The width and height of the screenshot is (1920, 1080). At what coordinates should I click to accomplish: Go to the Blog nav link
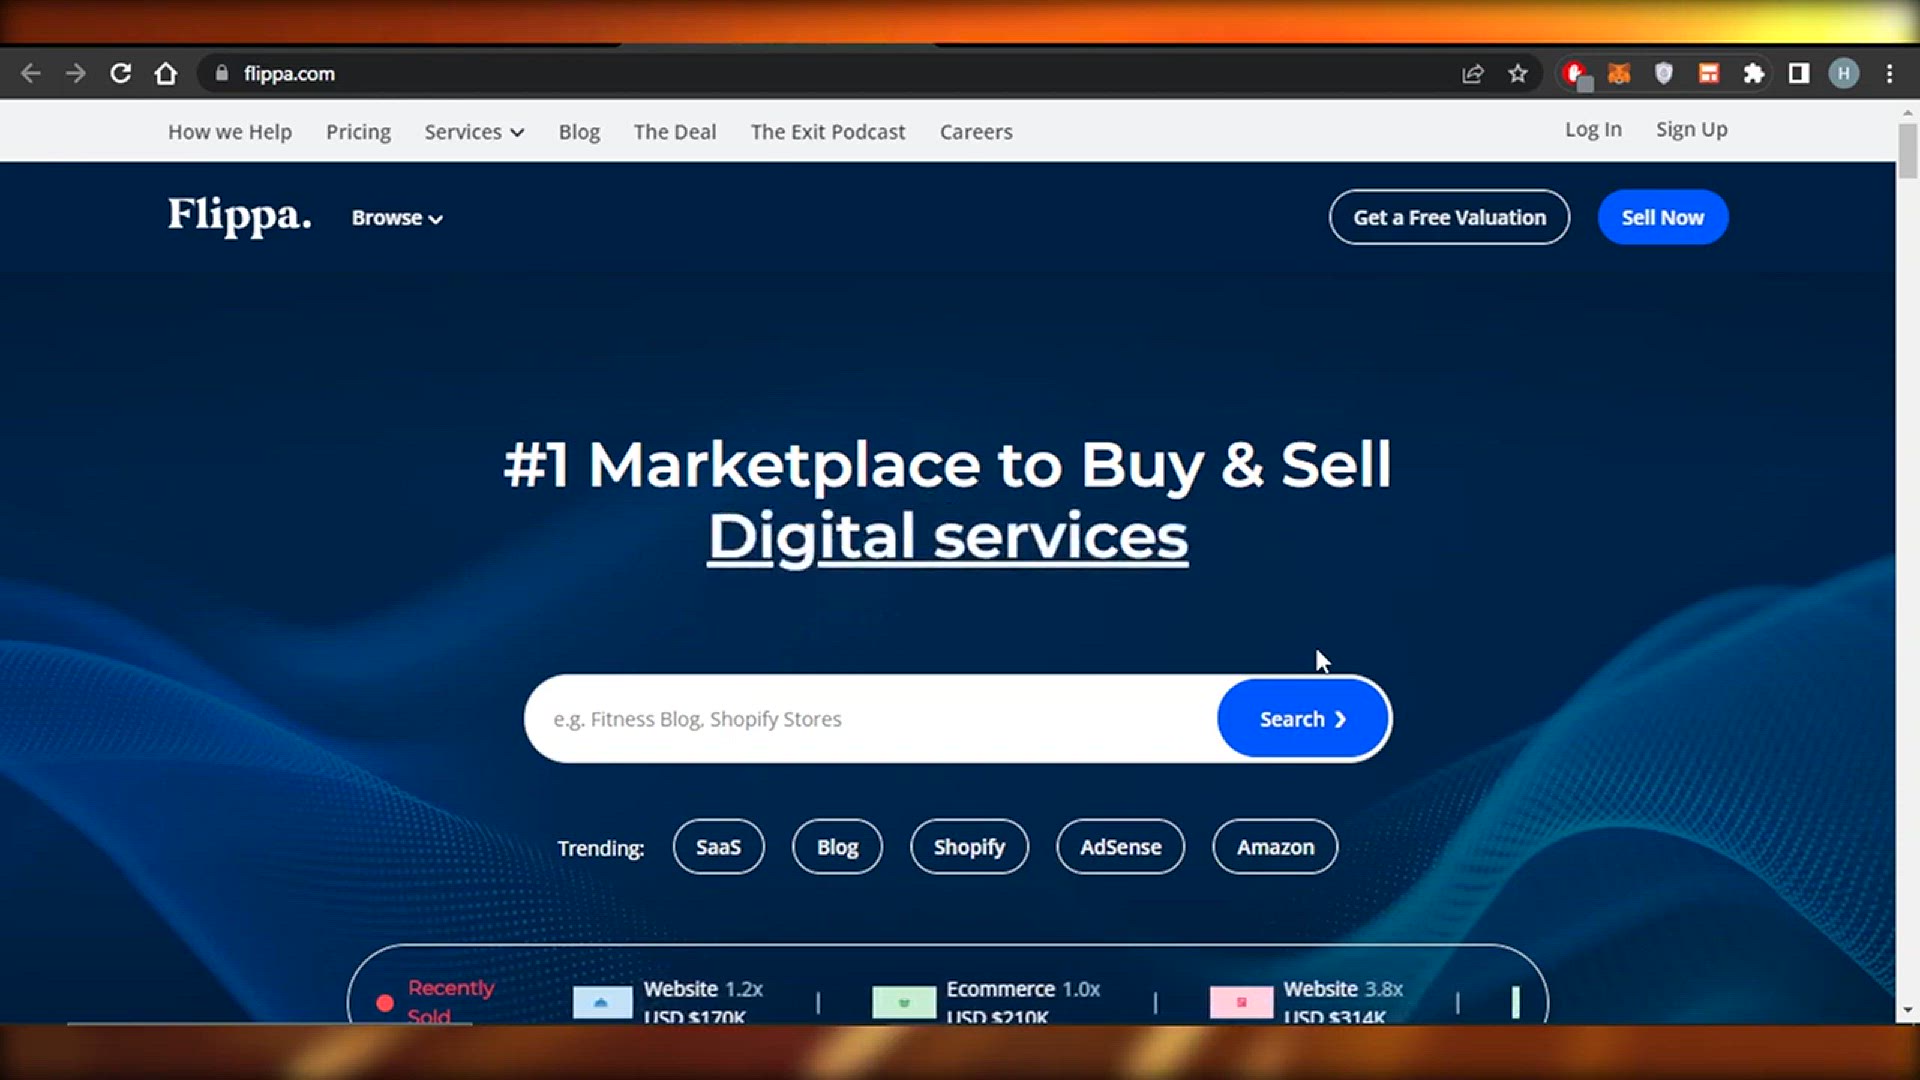tap(579, 132)
